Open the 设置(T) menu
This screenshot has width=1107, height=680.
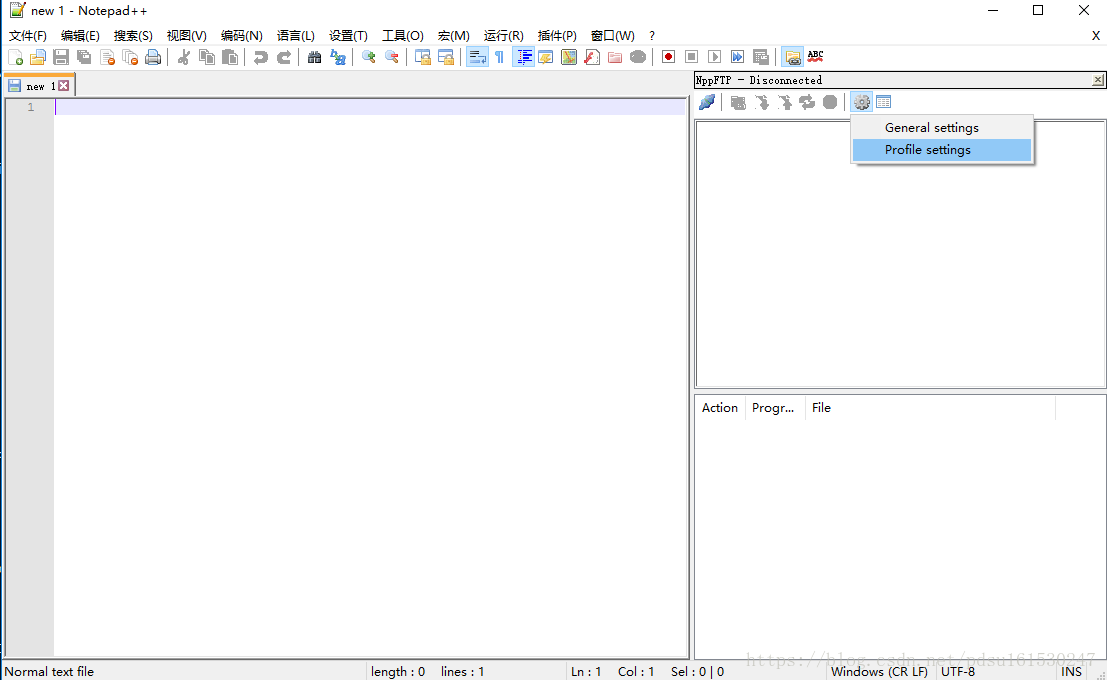click(348, 35)
